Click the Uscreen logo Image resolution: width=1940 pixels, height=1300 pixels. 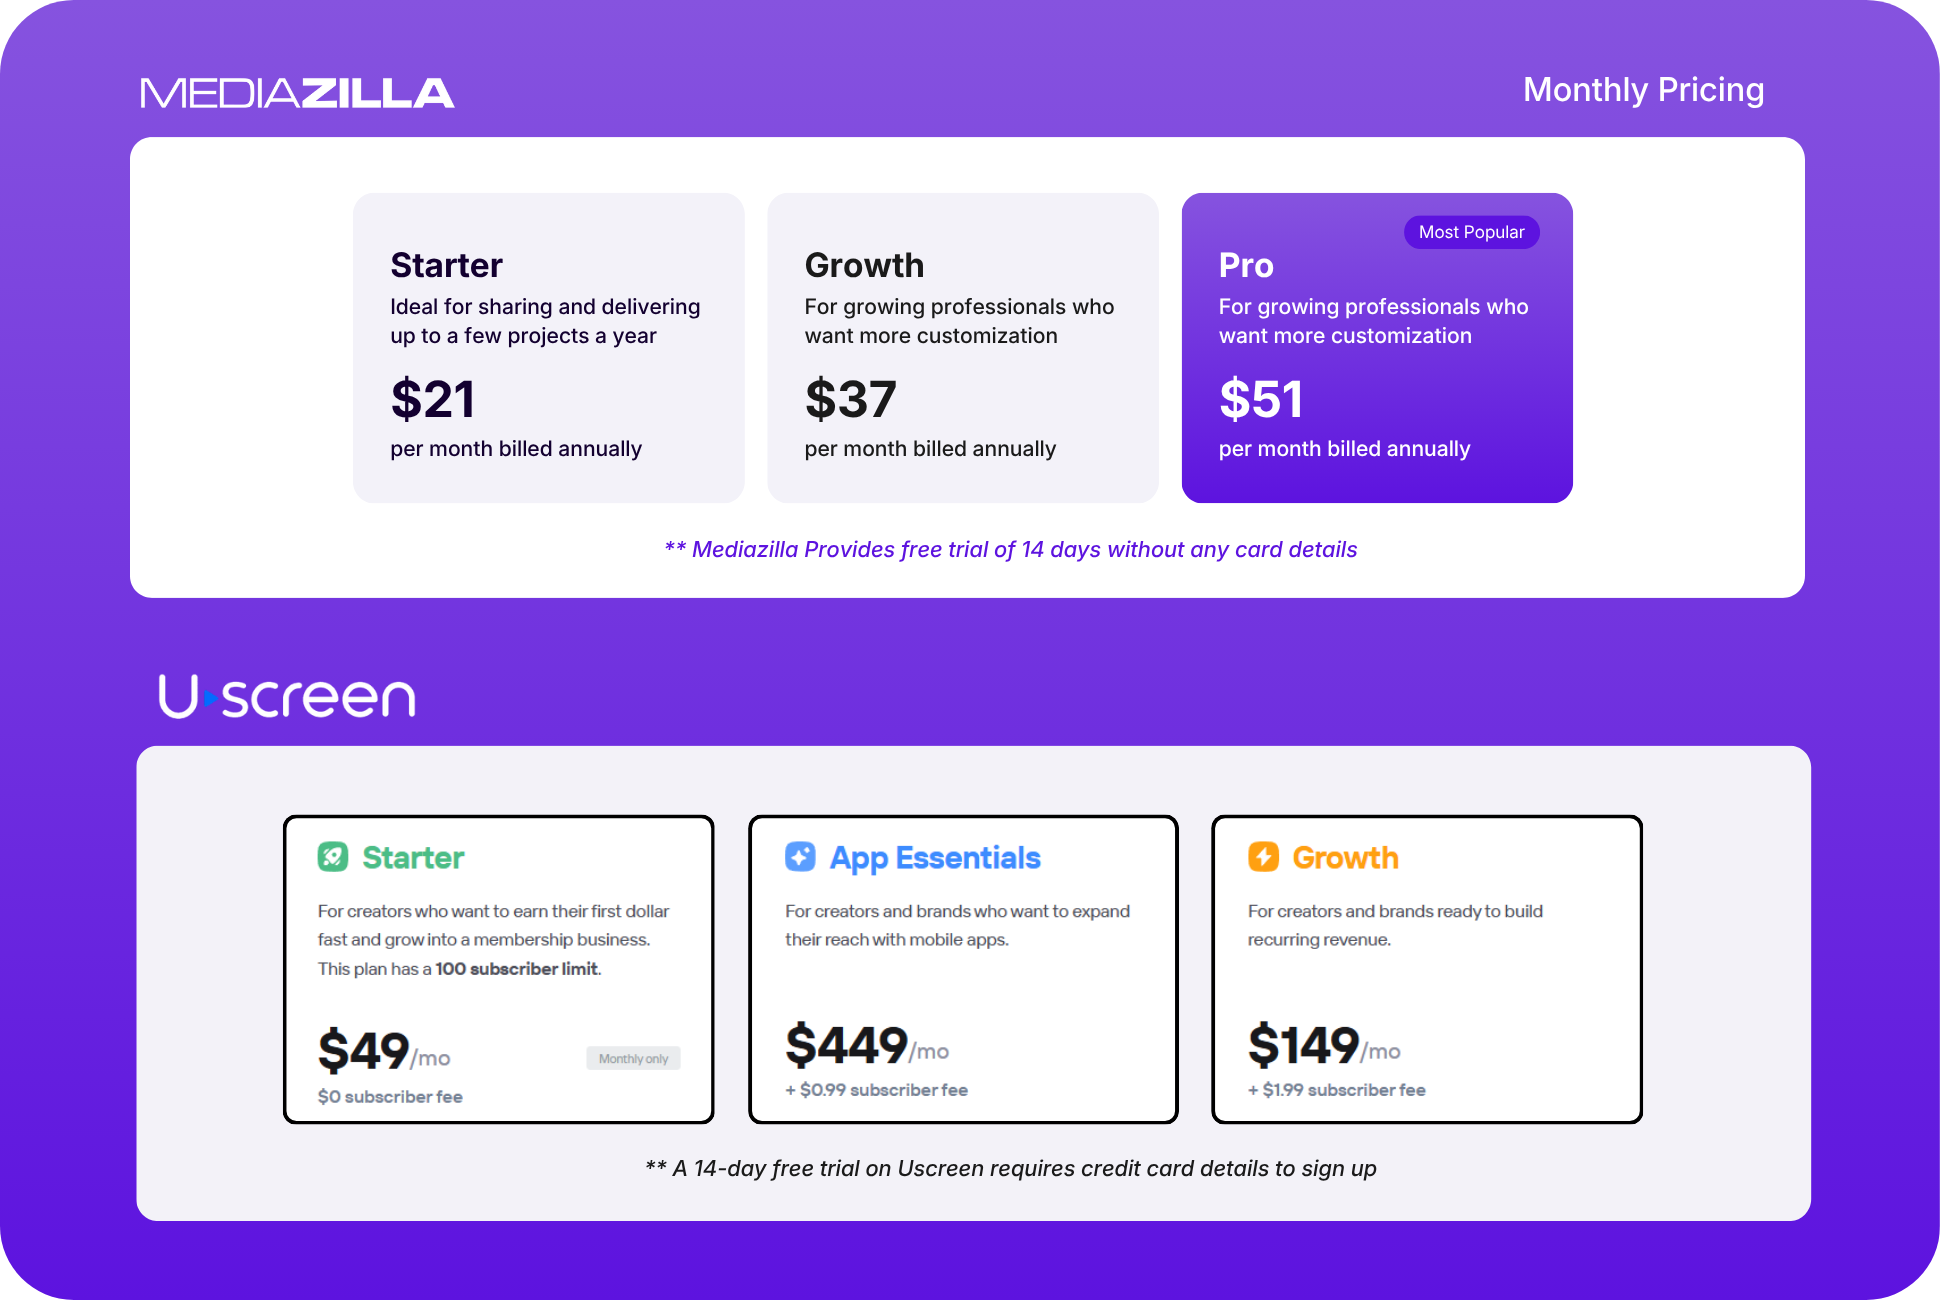(x=287, y=697)
